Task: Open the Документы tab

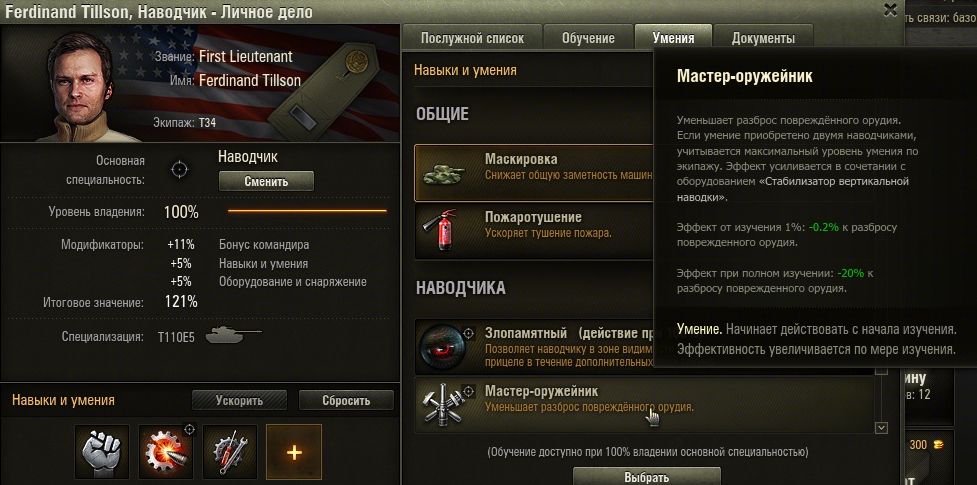Action: pyautogui.click(x=763, y=38)
